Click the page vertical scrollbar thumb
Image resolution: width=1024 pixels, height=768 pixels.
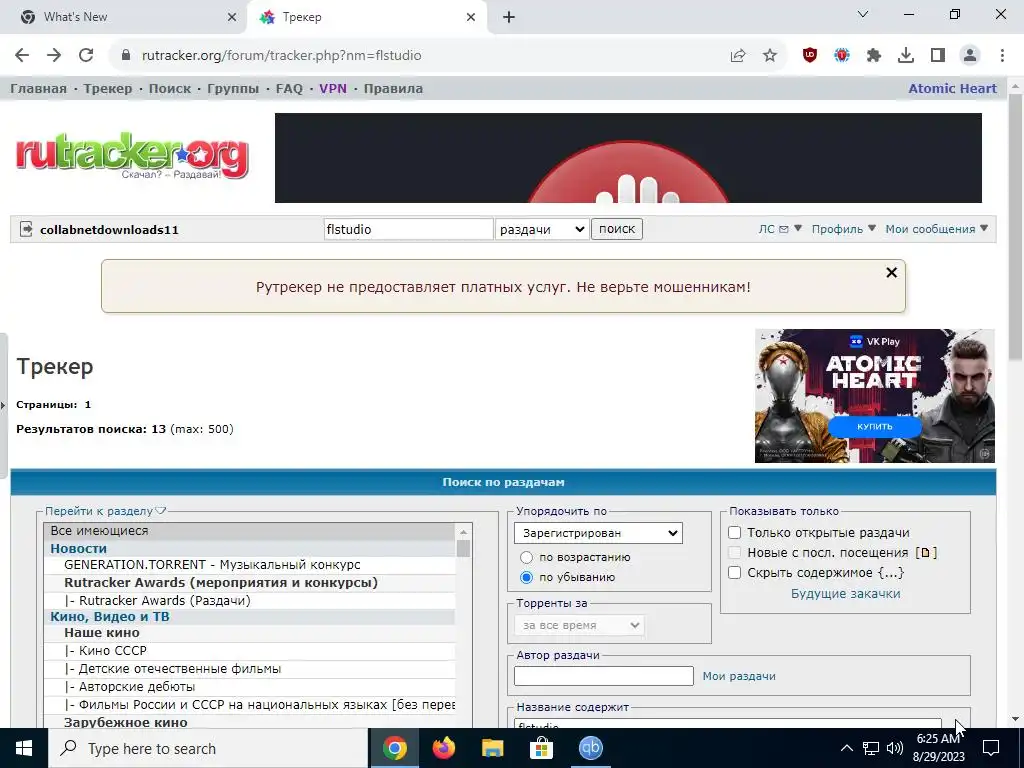pos(1015,225)
